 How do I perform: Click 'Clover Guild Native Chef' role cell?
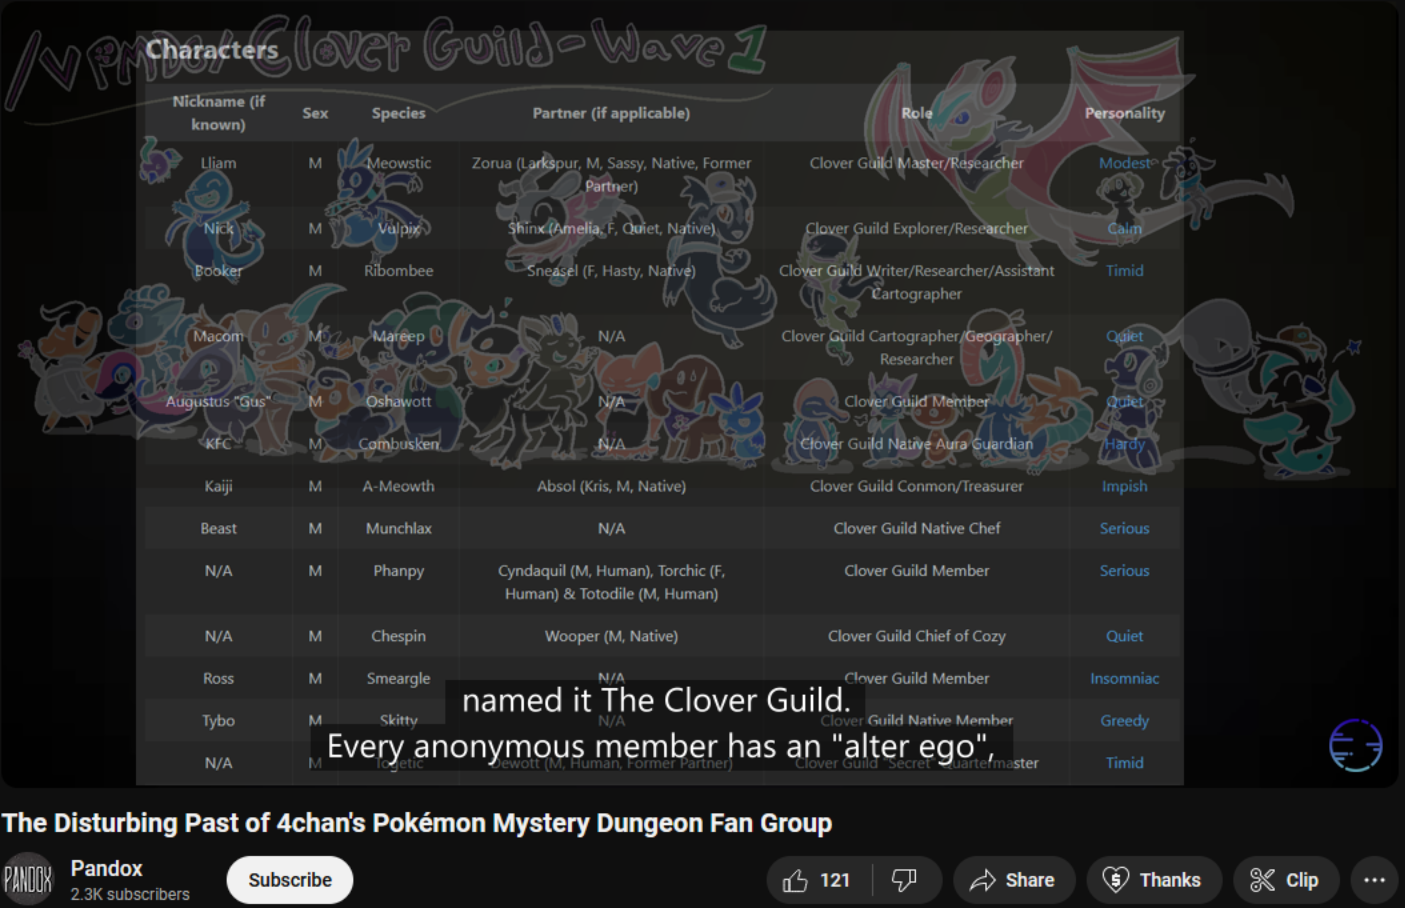coord(916,528)
